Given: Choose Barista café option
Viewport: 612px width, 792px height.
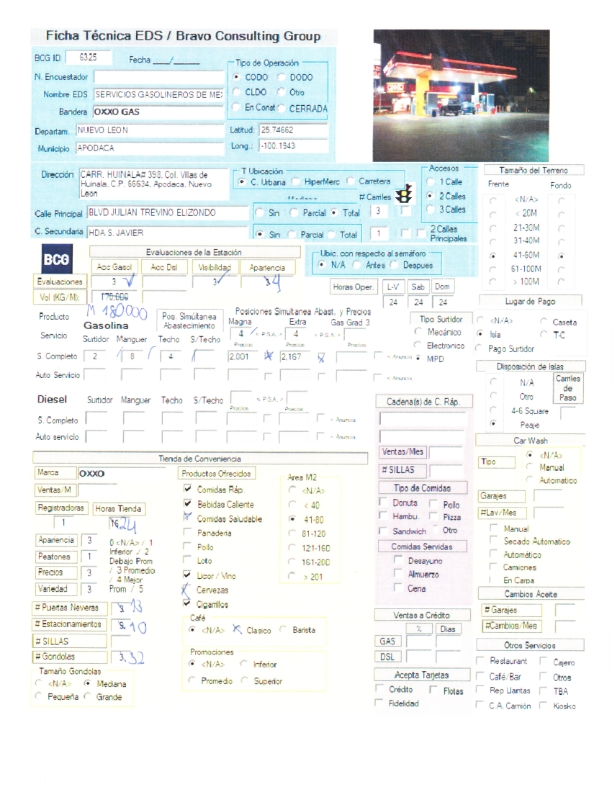Looking at the screenshot, I should tap(283, 629).
